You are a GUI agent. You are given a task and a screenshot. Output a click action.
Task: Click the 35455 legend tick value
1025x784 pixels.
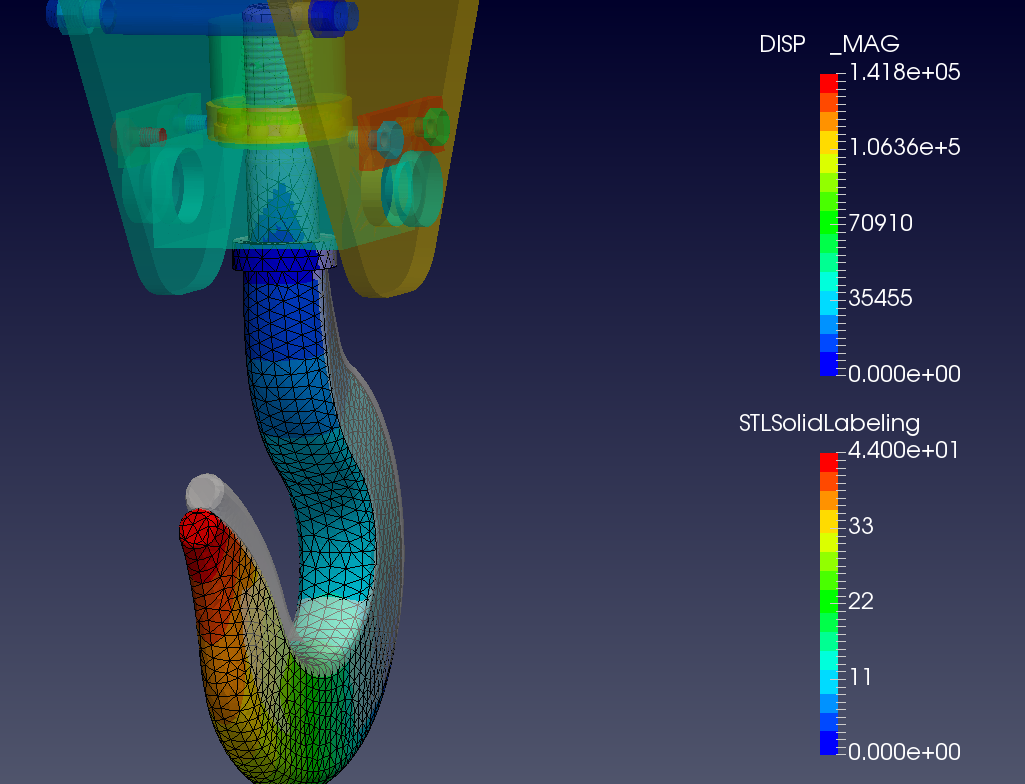(880, 298)
